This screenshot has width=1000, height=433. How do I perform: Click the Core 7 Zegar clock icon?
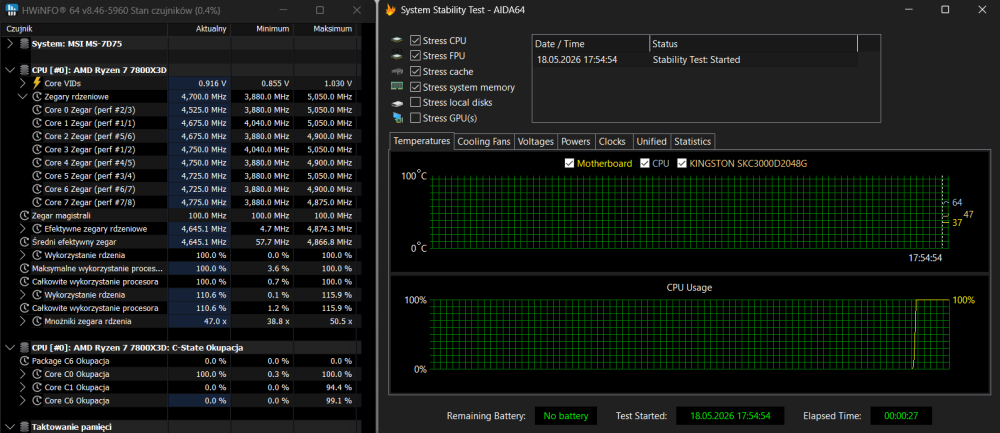36,202
